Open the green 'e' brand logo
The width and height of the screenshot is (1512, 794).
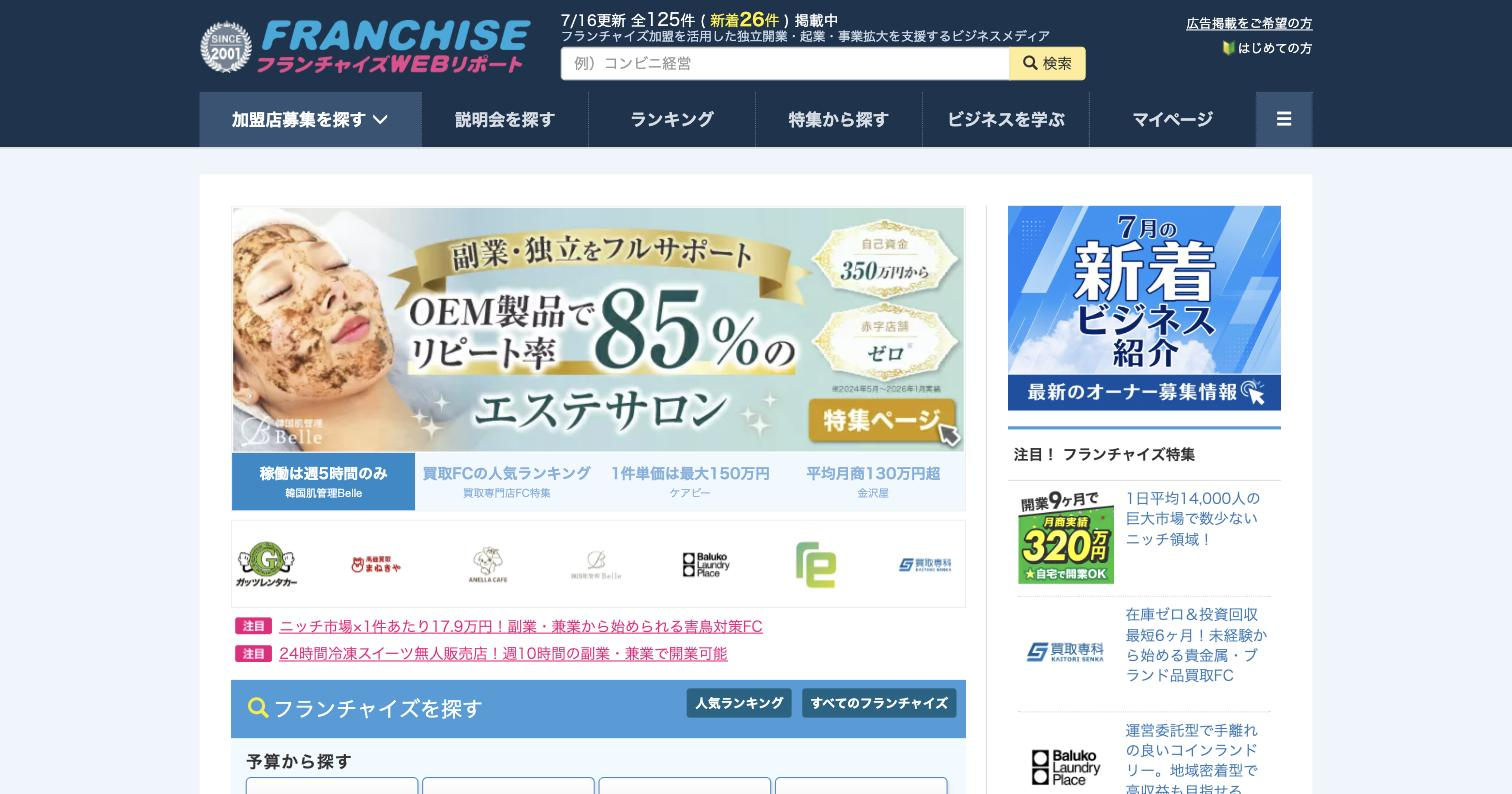815,565
